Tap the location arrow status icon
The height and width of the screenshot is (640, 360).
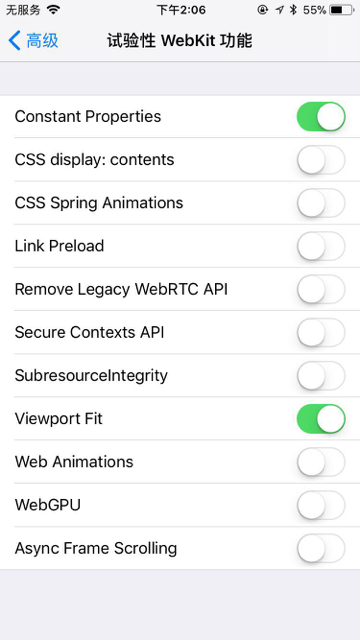279,10
